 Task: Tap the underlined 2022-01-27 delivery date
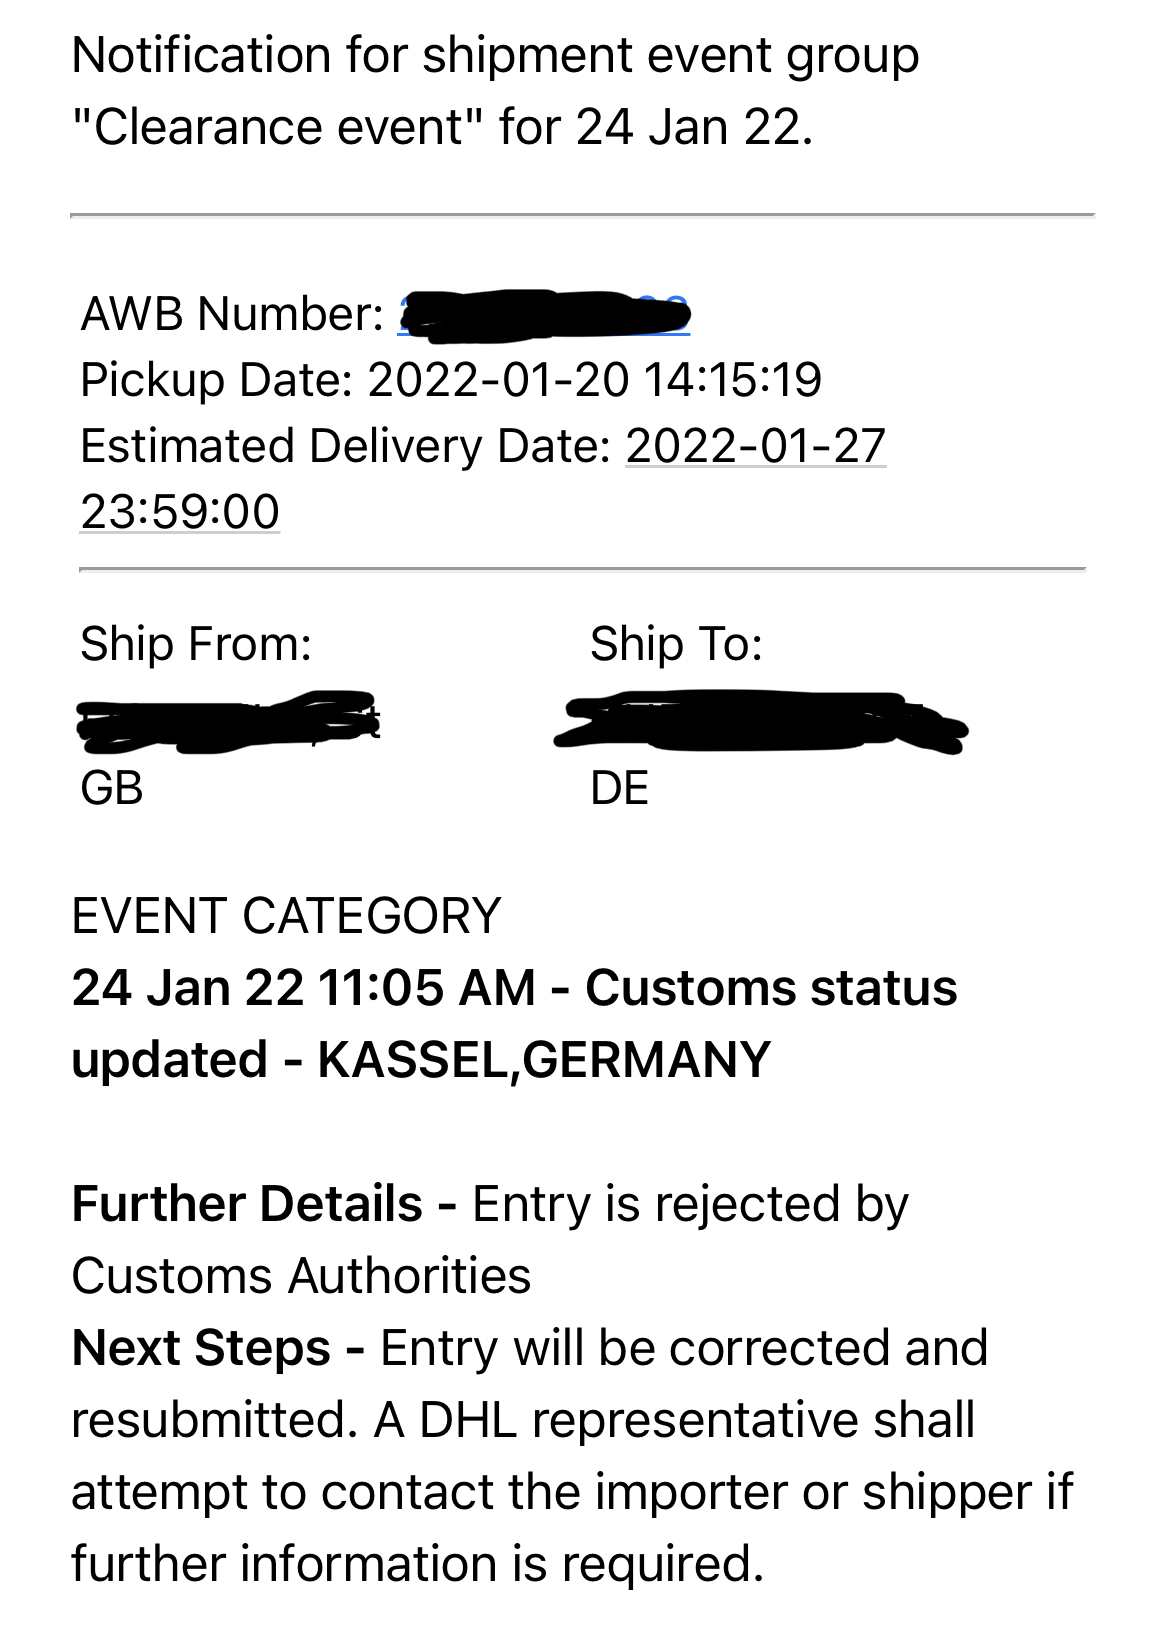point(755,446)
